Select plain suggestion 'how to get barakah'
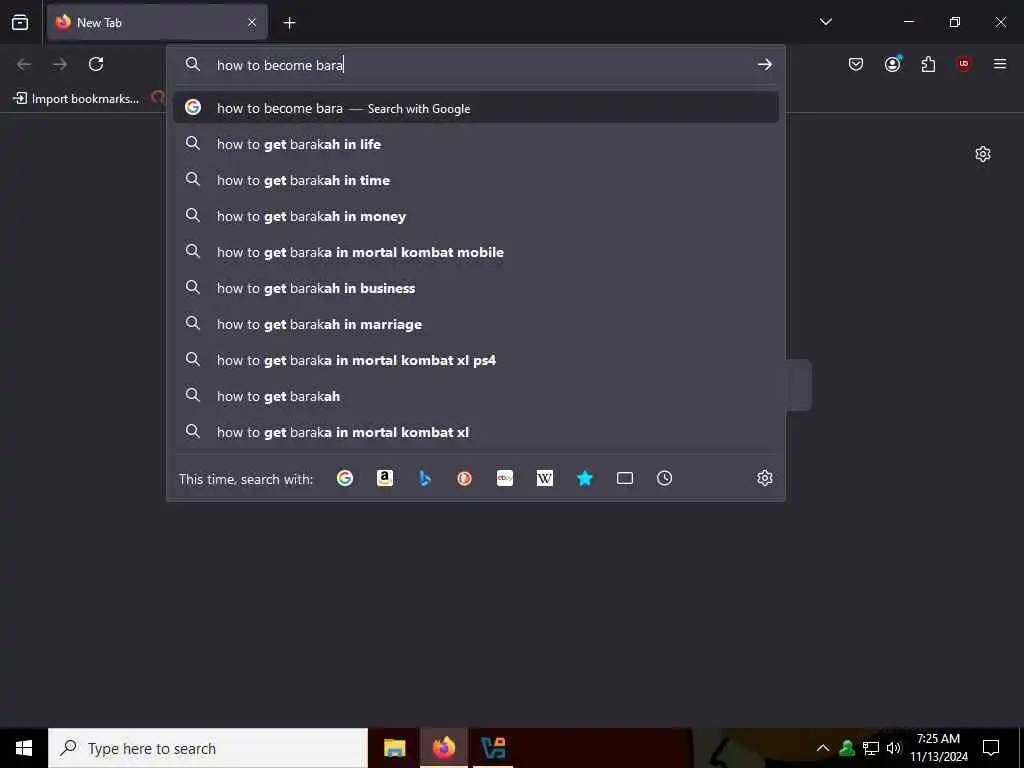1024x768 pixels. tap(476, 396)
